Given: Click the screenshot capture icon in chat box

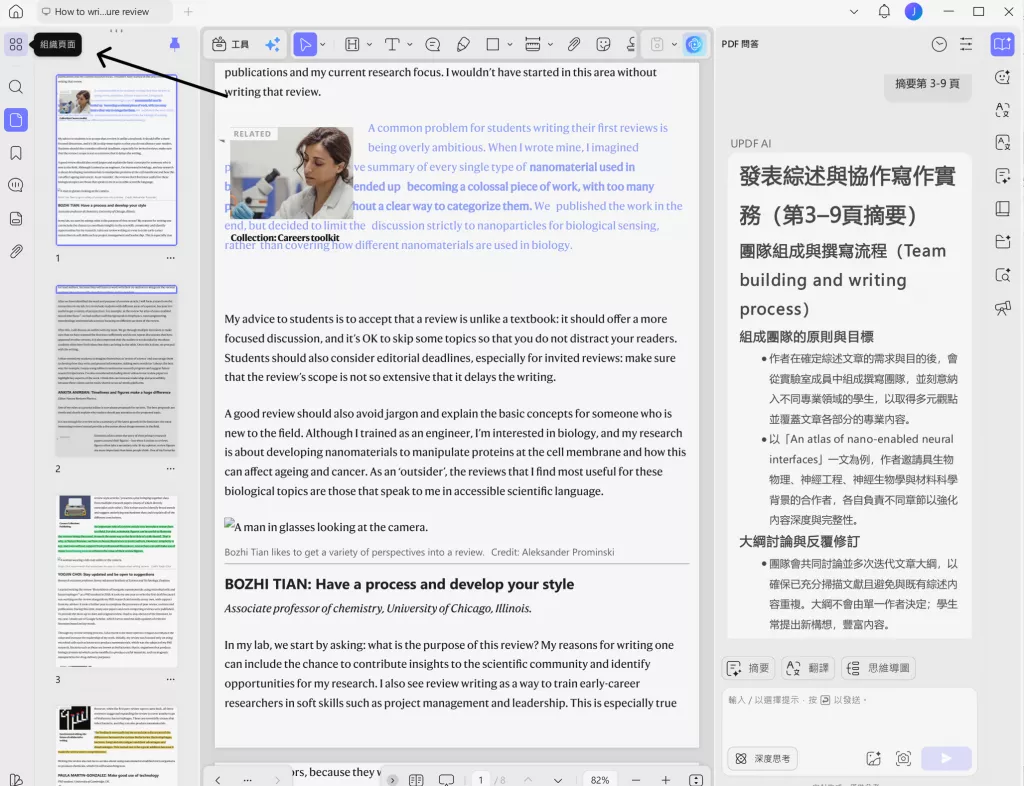Looking at the screenshot, I should [x=903, y=759].
